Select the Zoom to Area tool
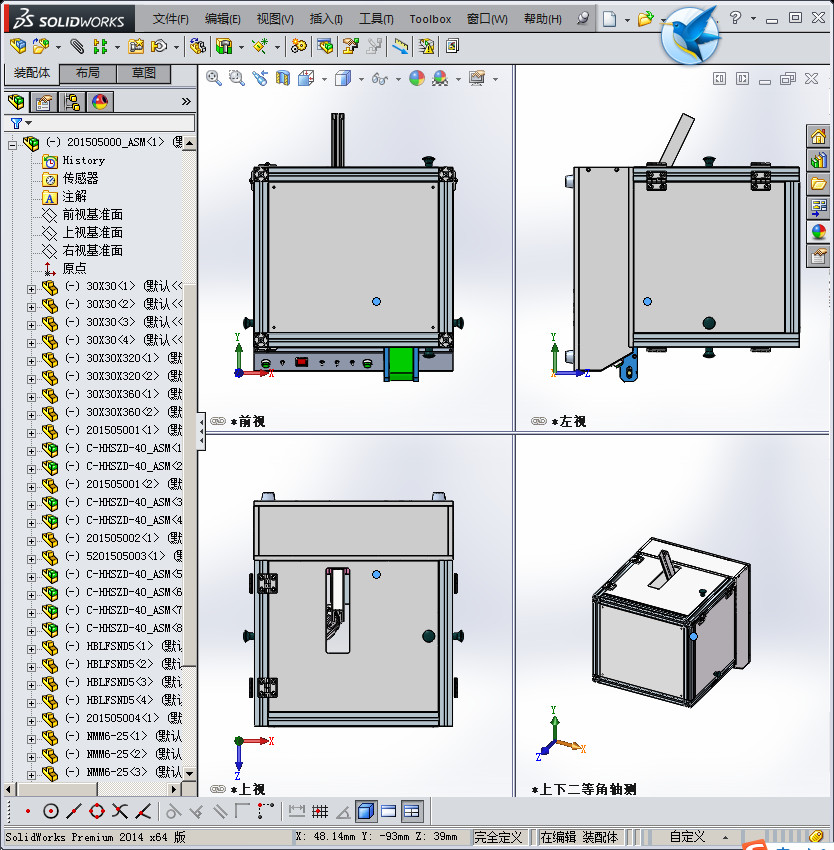This screenshot has width=834, height=850. pyautogui.click(x=236, y=79)
